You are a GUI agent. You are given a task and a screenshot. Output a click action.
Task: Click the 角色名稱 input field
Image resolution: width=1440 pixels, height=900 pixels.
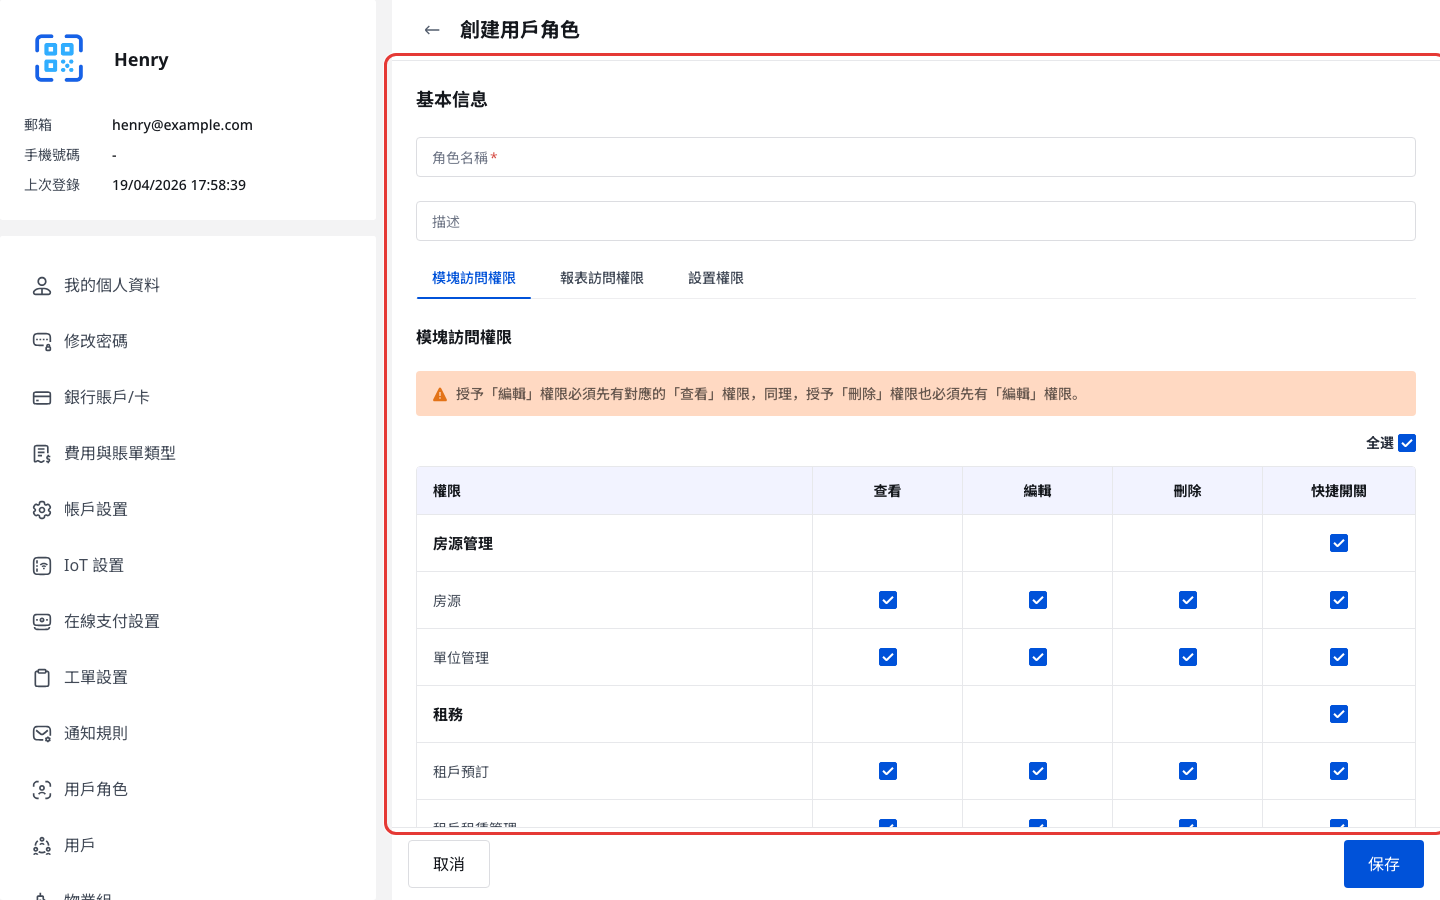click(916, 157)
